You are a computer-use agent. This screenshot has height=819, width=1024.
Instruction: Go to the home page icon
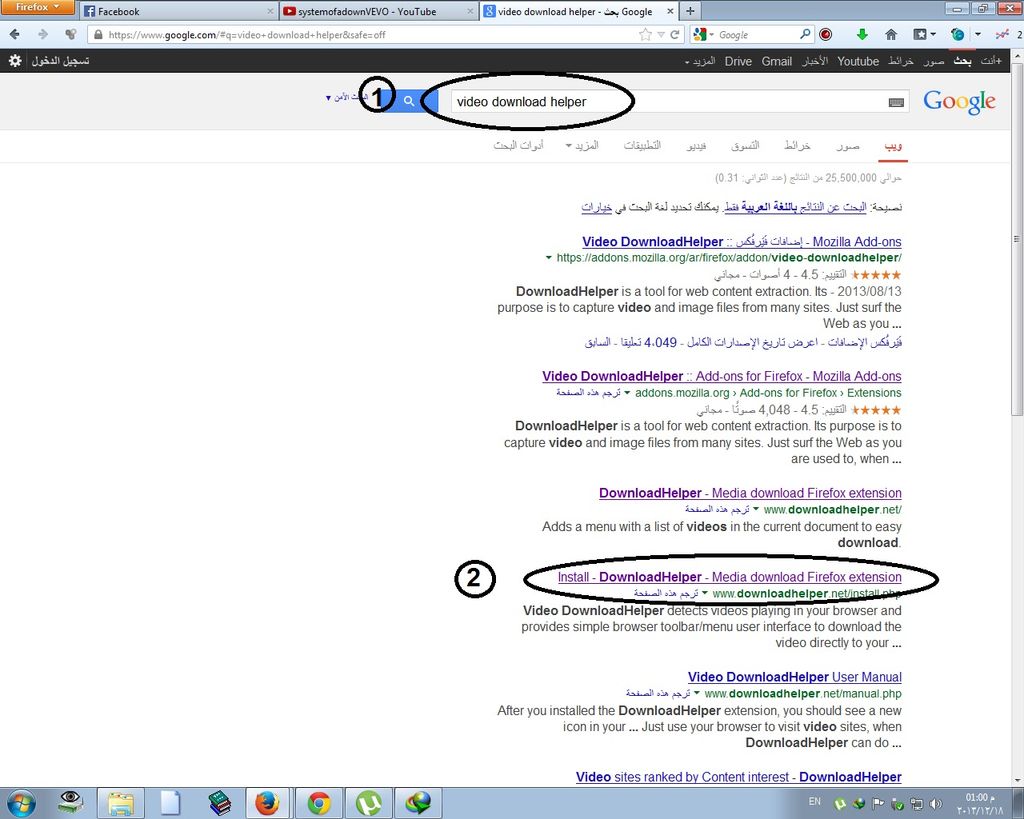[x=891, y=35]
